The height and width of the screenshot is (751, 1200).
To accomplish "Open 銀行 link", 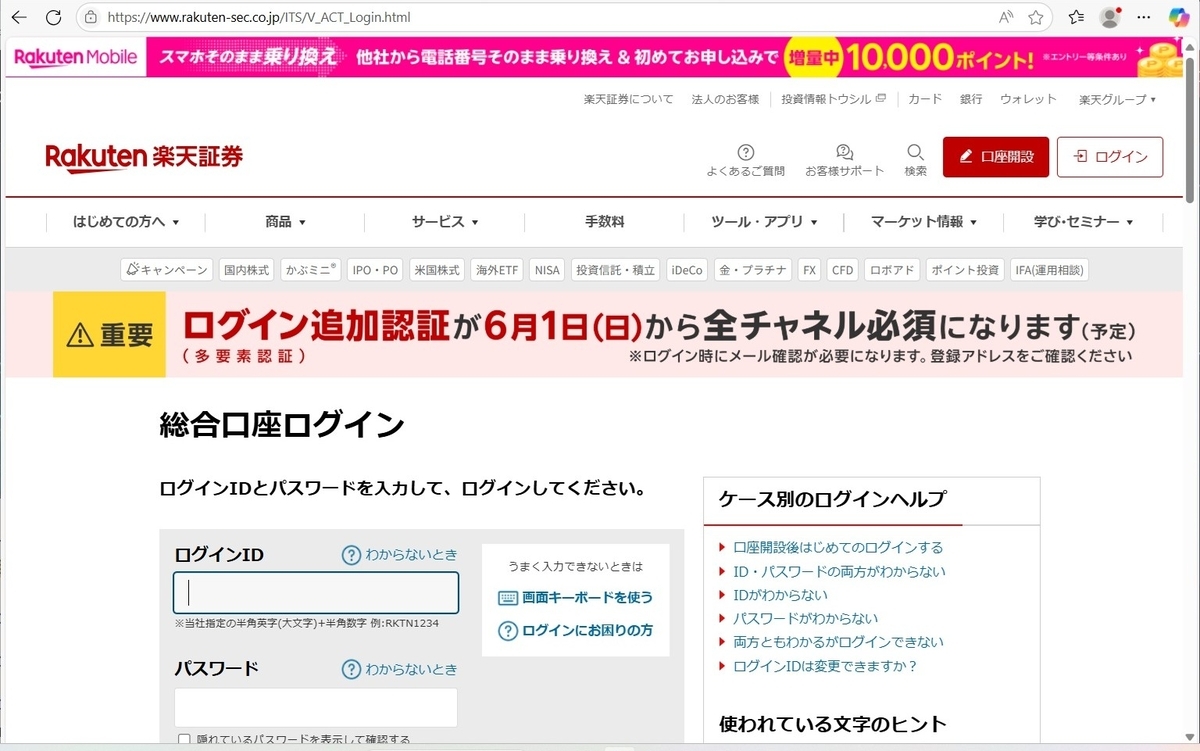I will (x=971, y=99).
